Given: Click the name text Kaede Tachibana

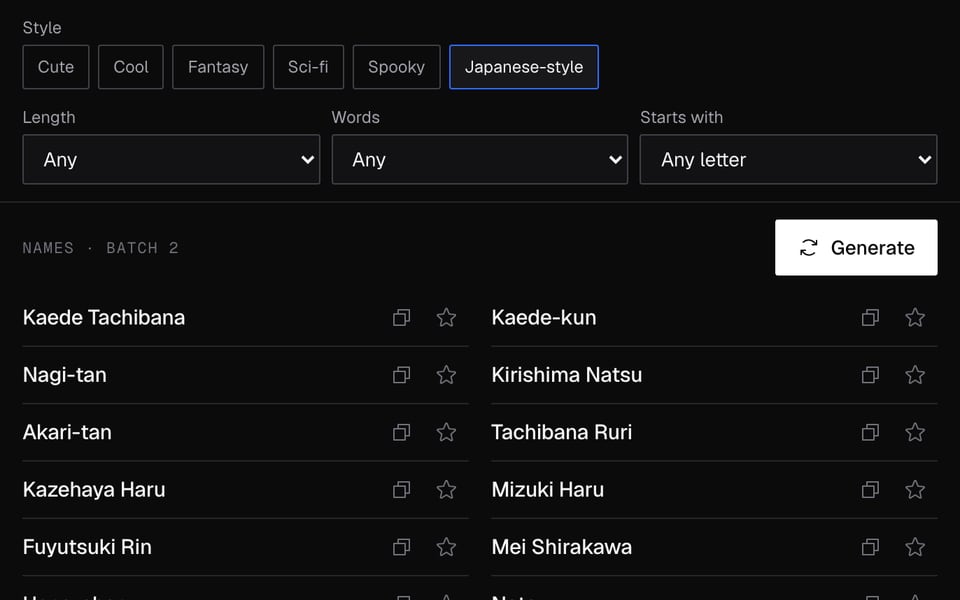Looking at the screenshot, I should 103,317.
